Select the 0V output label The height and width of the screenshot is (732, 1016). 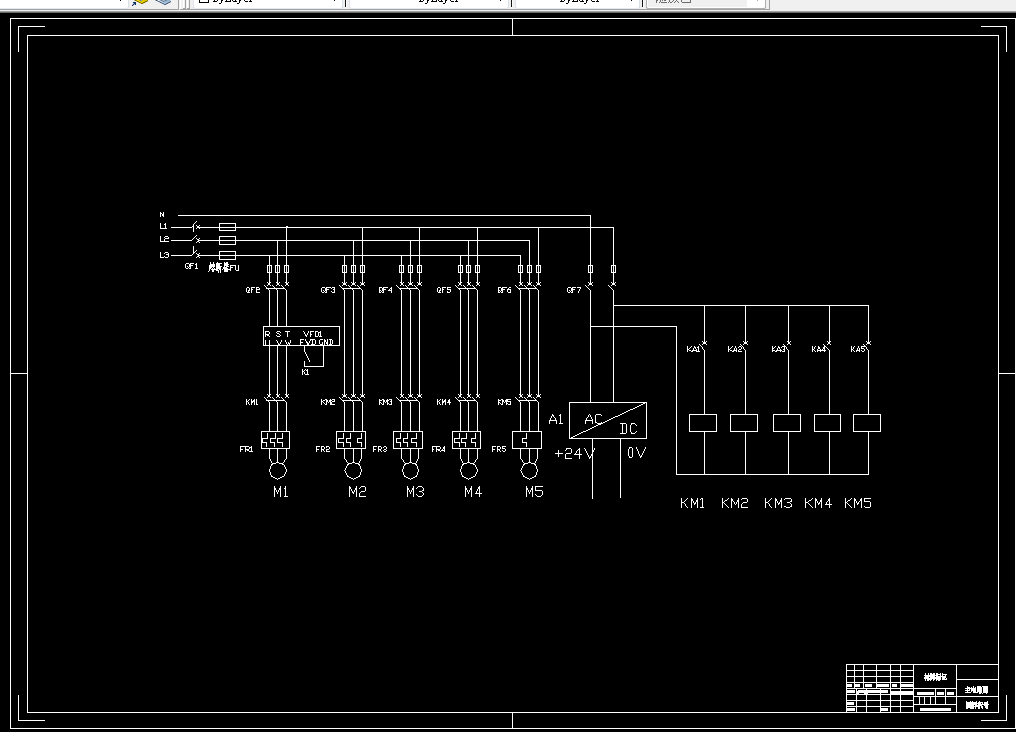(636, 453)
